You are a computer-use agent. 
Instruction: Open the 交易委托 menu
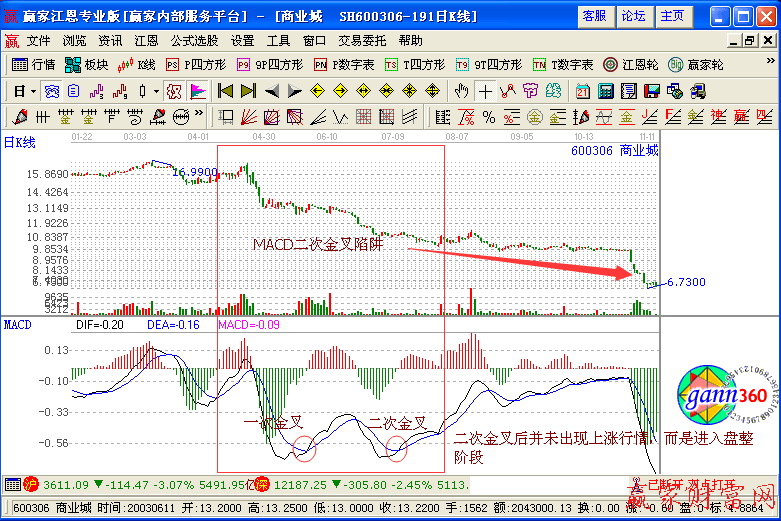pyautogui.click(x=363, y=41)
